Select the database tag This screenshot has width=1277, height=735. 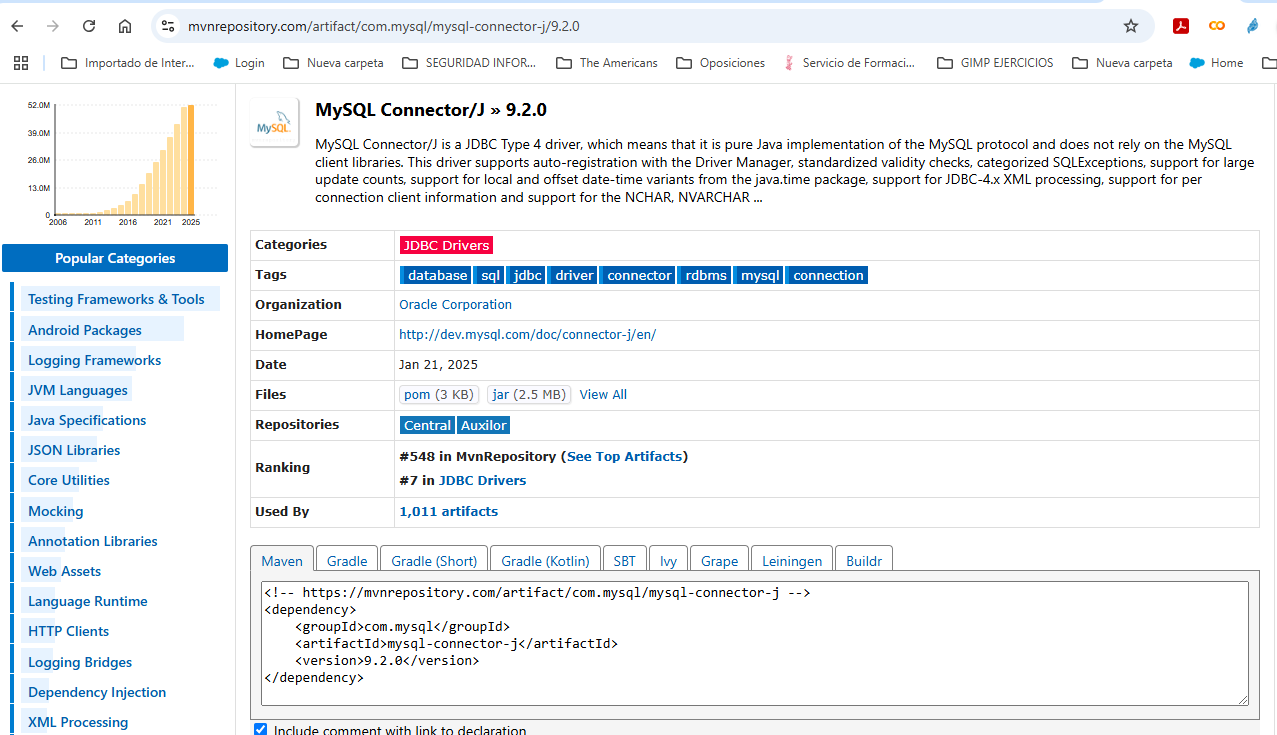437,275
